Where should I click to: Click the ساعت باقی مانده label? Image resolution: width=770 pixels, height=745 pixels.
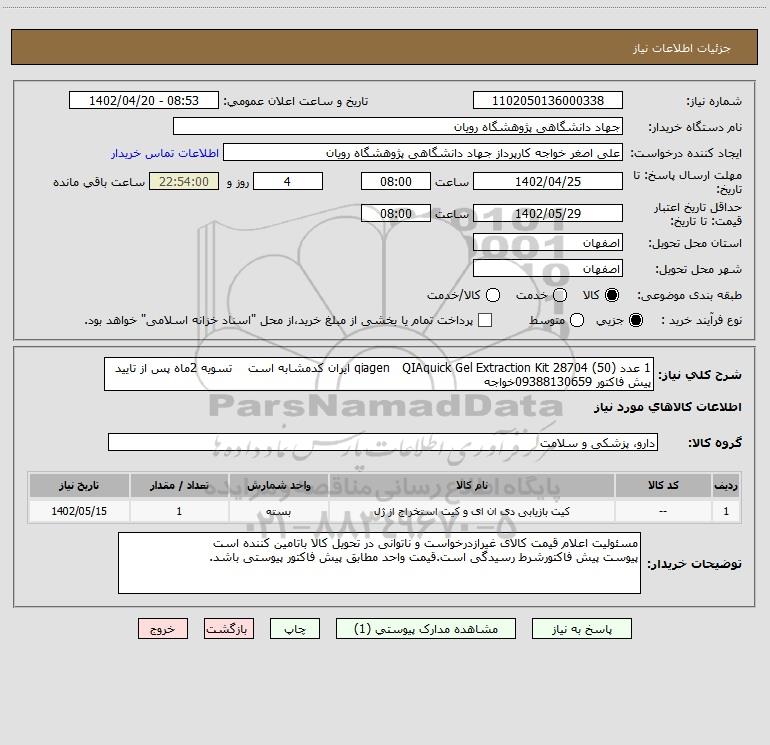pyautogui.click(x=99, y=182)
